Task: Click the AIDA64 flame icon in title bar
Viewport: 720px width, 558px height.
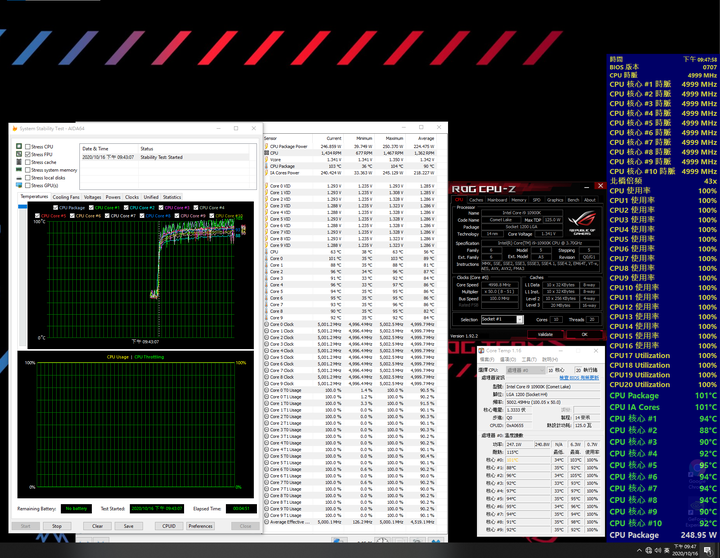Action: [15, 129]
